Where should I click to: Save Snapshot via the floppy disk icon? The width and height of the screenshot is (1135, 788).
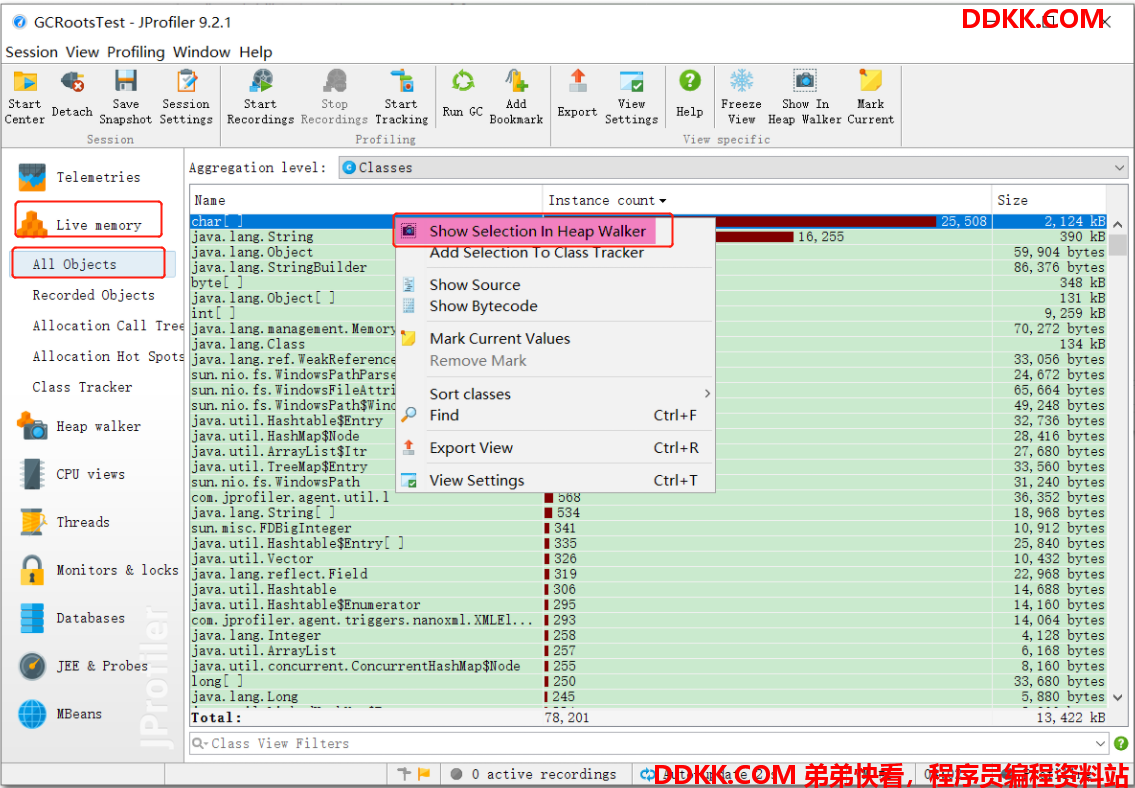click(x=125, y=97)
